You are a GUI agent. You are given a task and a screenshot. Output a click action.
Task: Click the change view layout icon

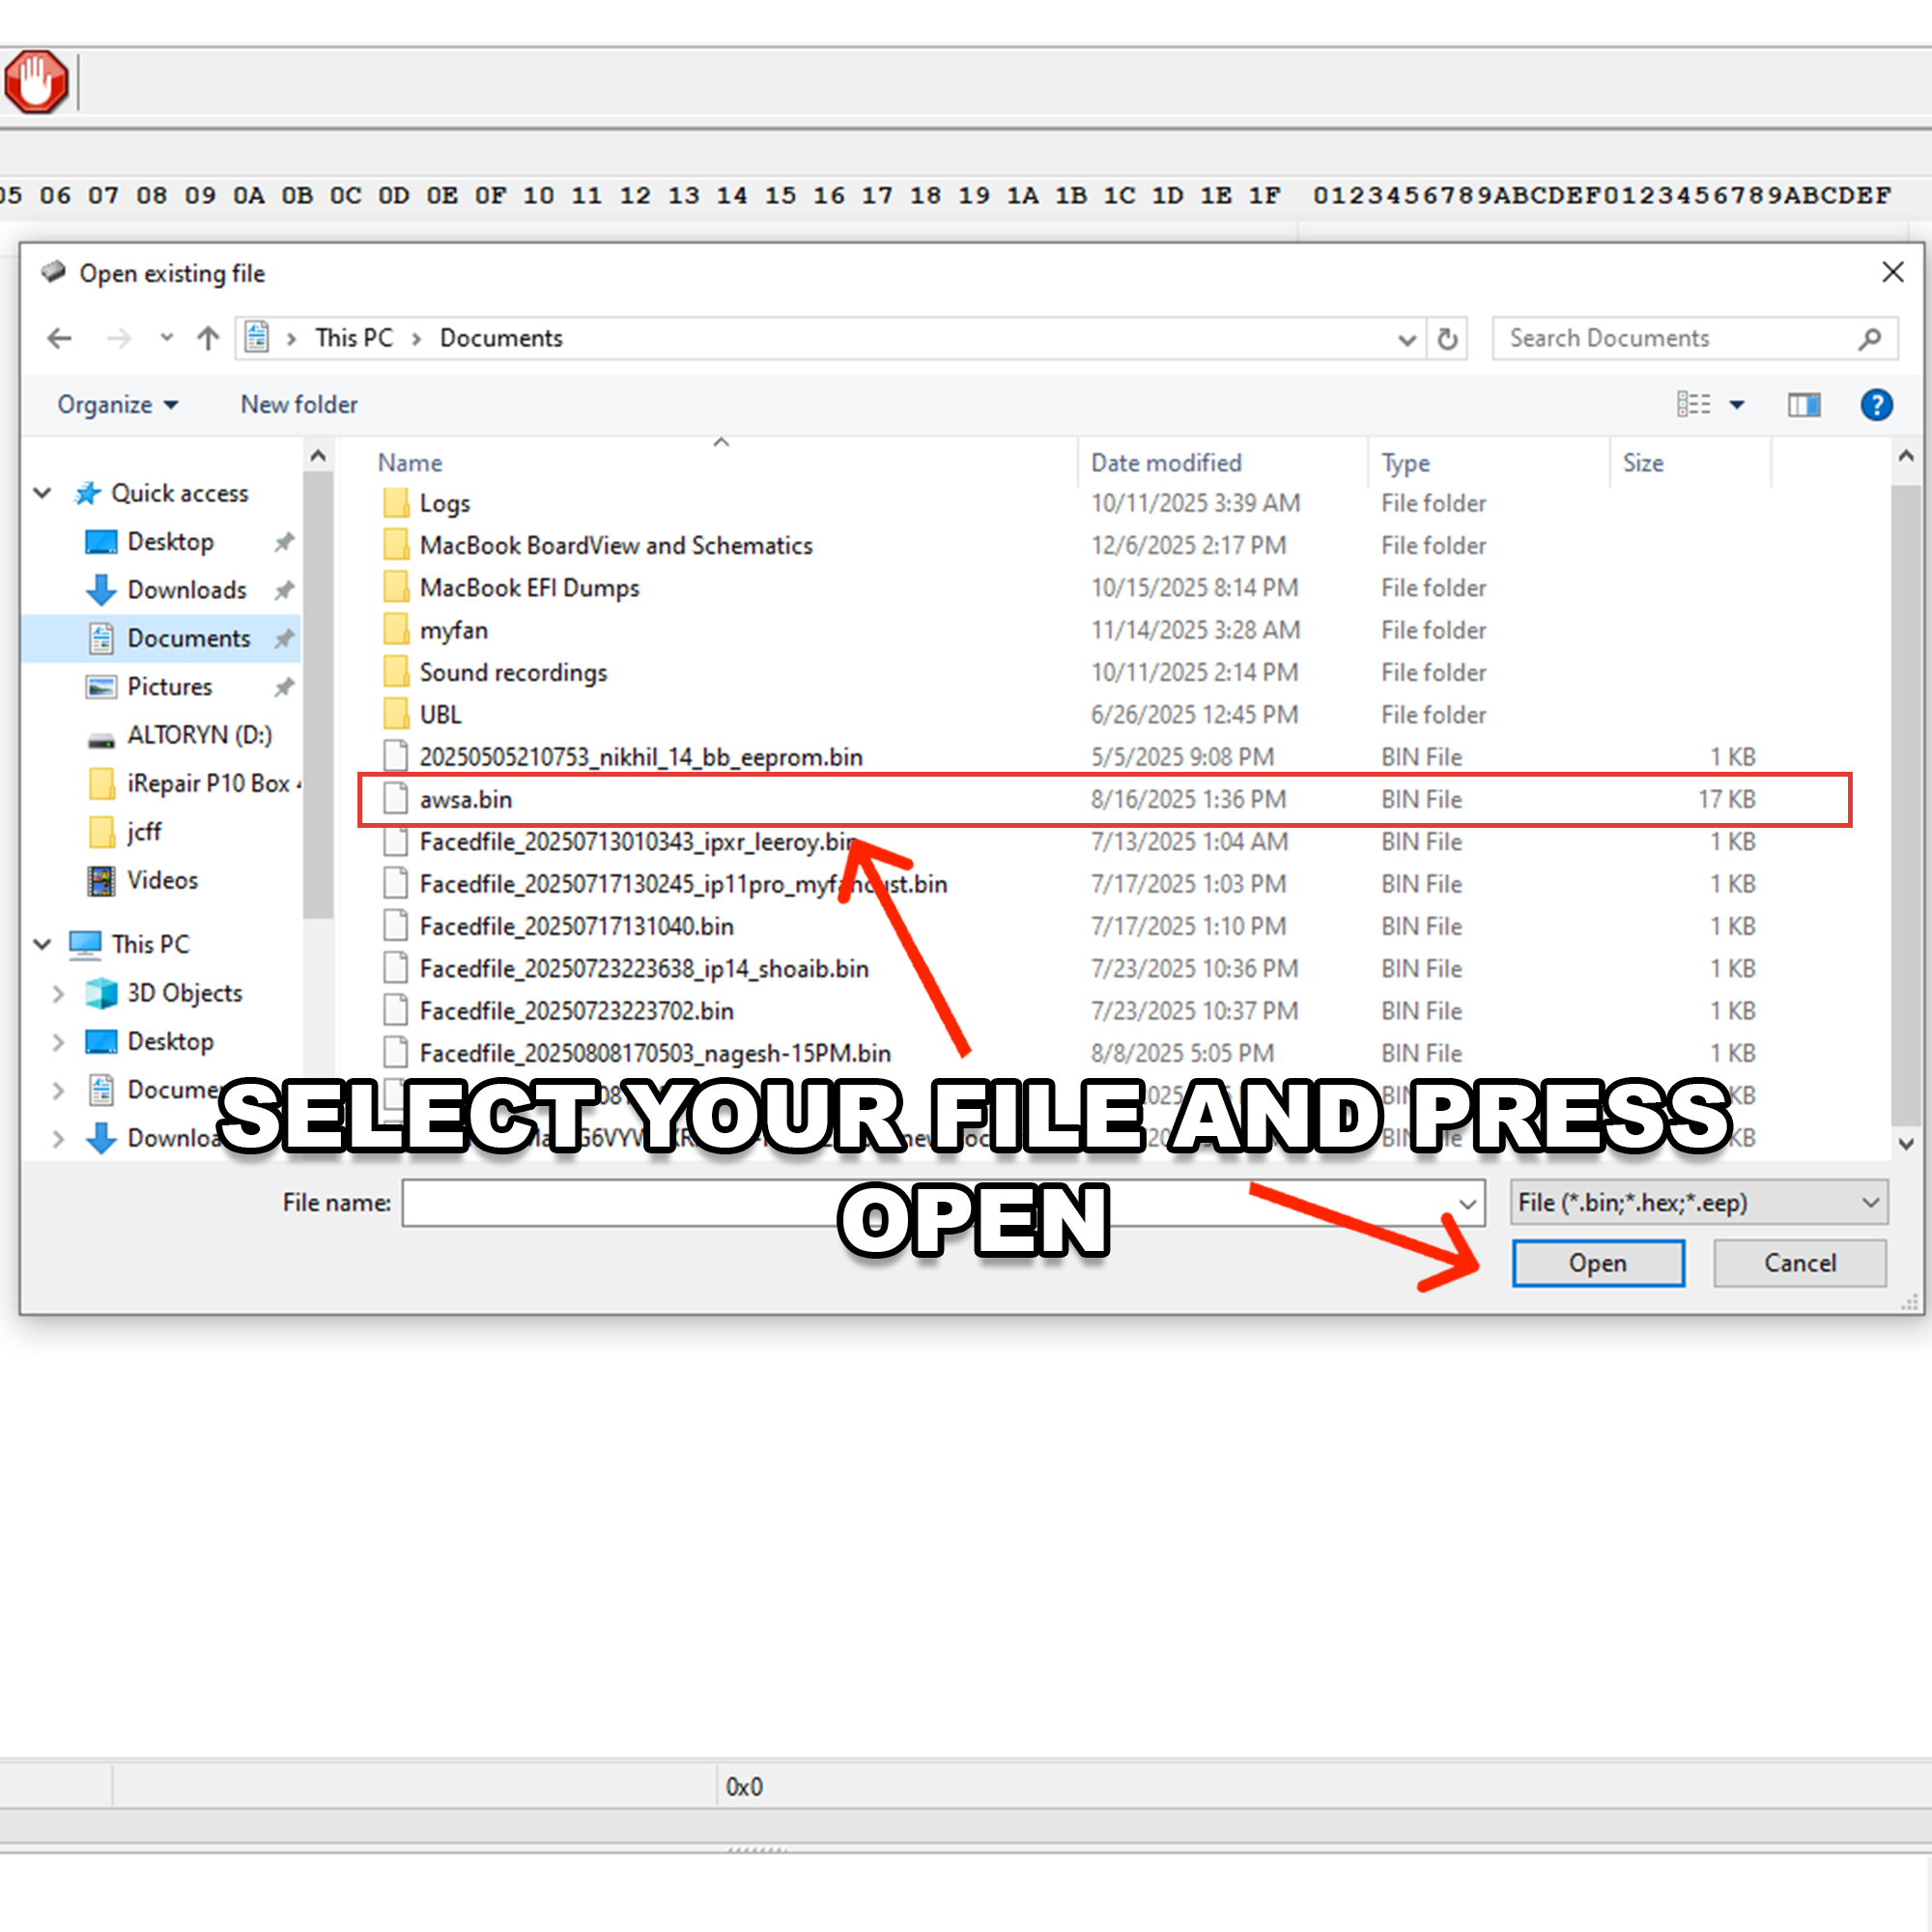tap(1693, 405)
